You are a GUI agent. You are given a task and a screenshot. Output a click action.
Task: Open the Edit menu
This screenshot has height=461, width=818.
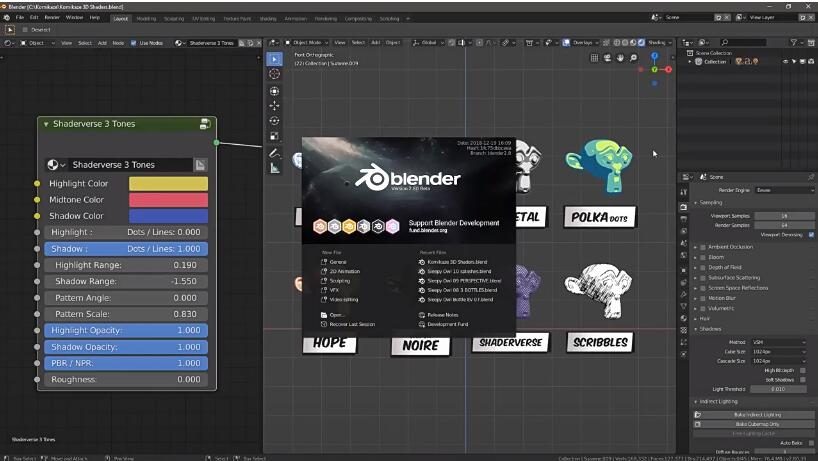tap(34, 18)
